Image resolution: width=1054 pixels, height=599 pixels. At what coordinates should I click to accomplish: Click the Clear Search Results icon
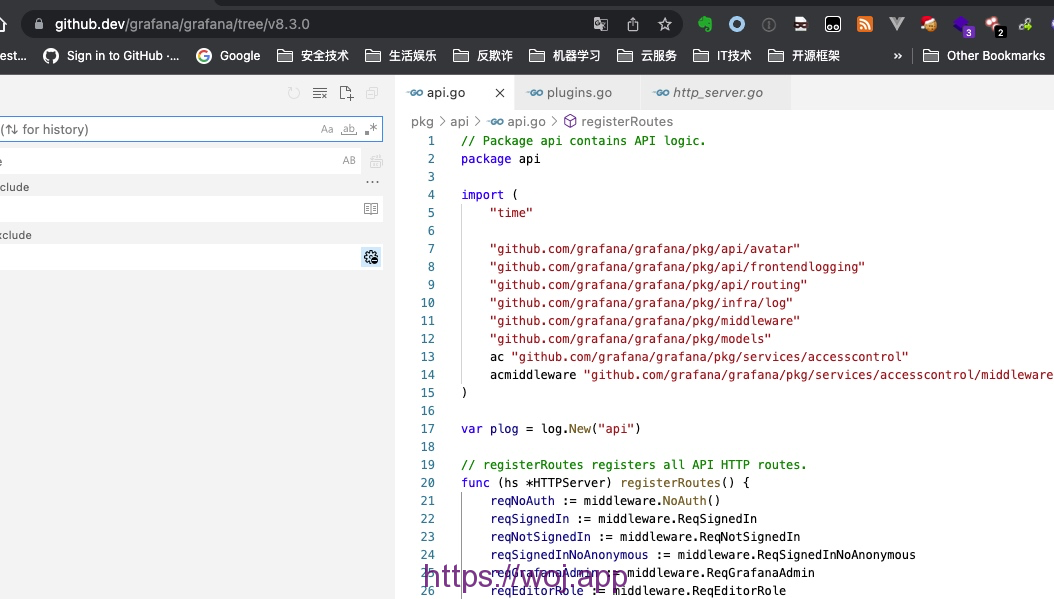click(x=320, y=93)
